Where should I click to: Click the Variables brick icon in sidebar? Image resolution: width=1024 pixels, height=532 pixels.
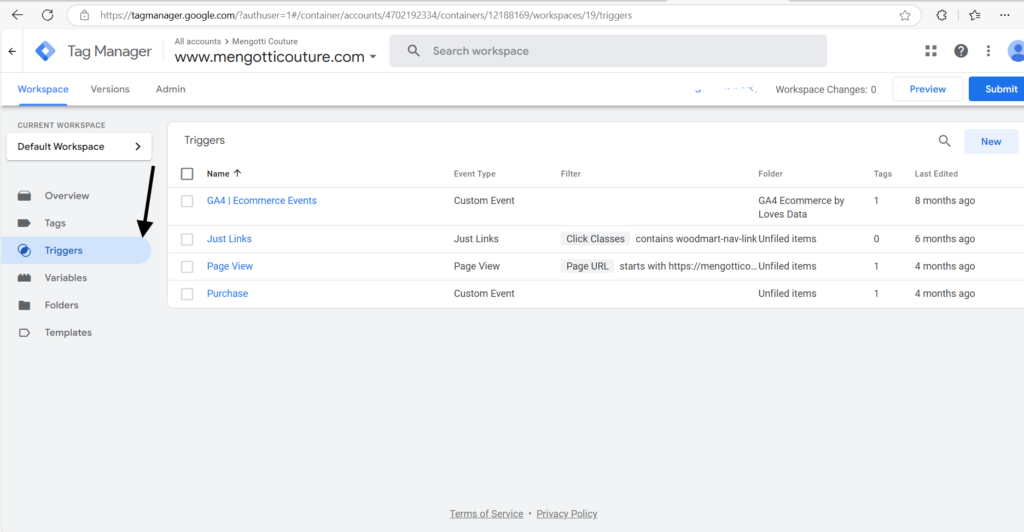point(24,278)
